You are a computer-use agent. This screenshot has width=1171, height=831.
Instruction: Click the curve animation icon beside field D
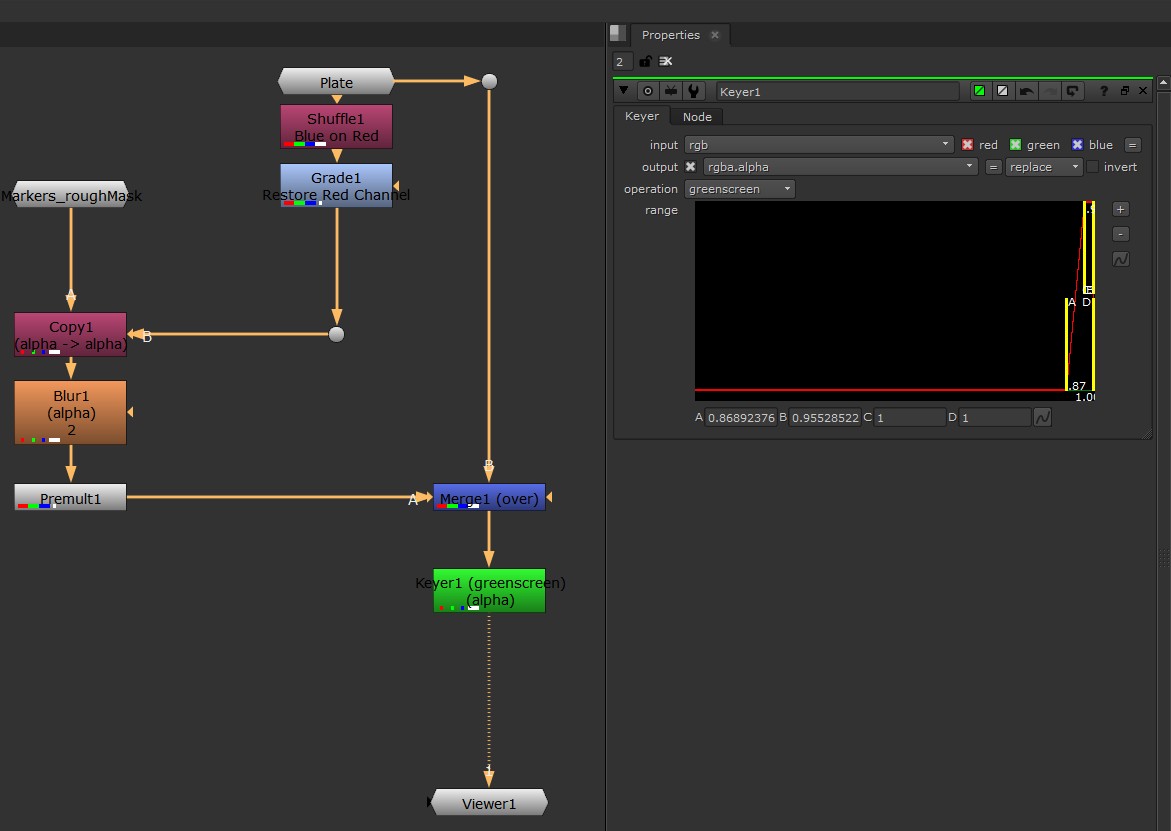1042,417
